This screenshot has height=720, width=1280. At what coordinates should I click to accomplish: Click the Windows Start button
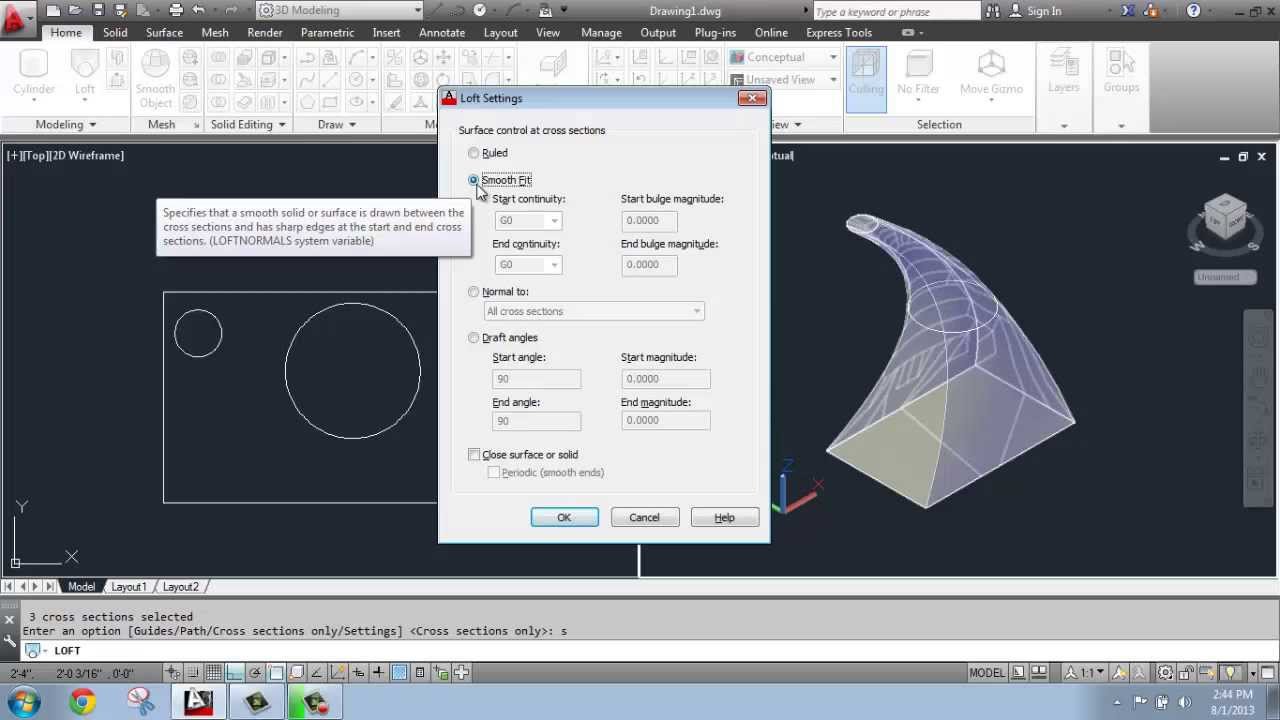(x=24, y=702)
